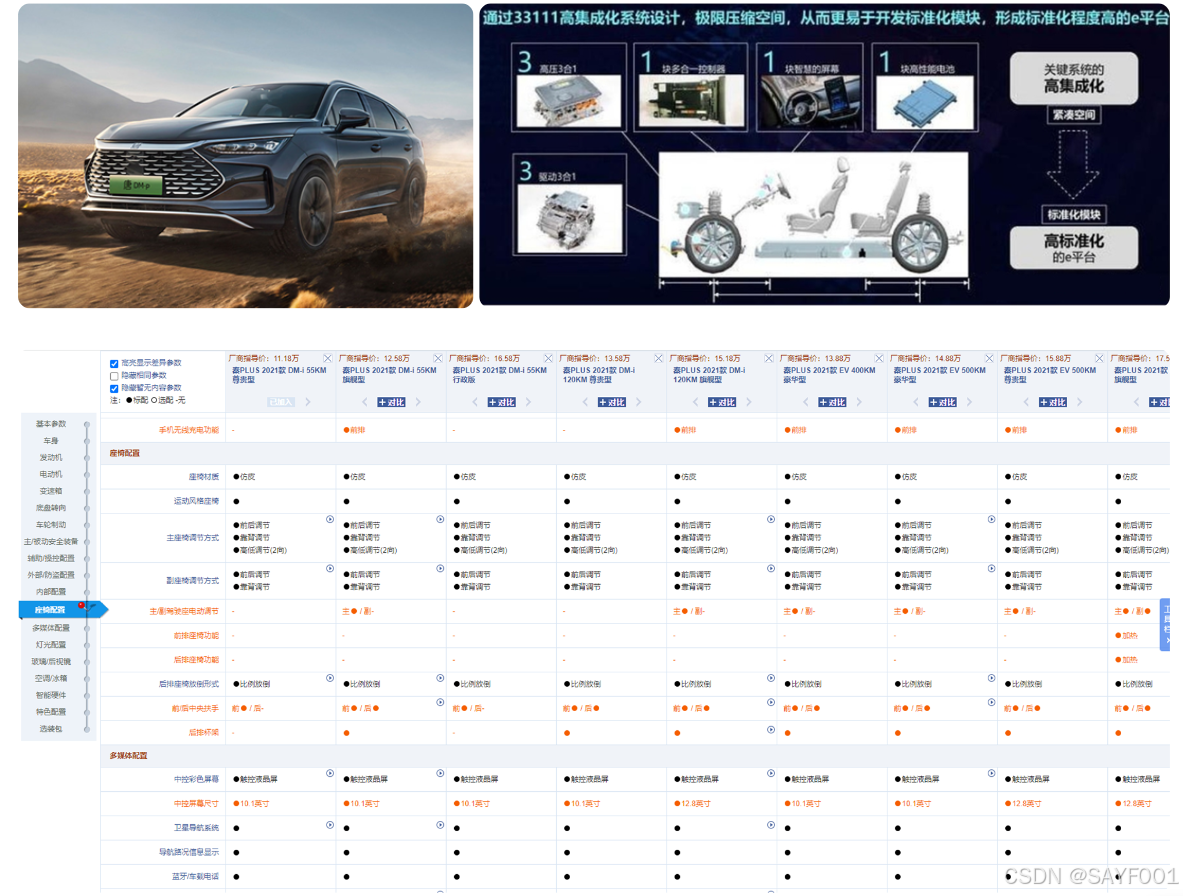Jump to 空调/冰箱 section in sidebar

tap(51, 678)
